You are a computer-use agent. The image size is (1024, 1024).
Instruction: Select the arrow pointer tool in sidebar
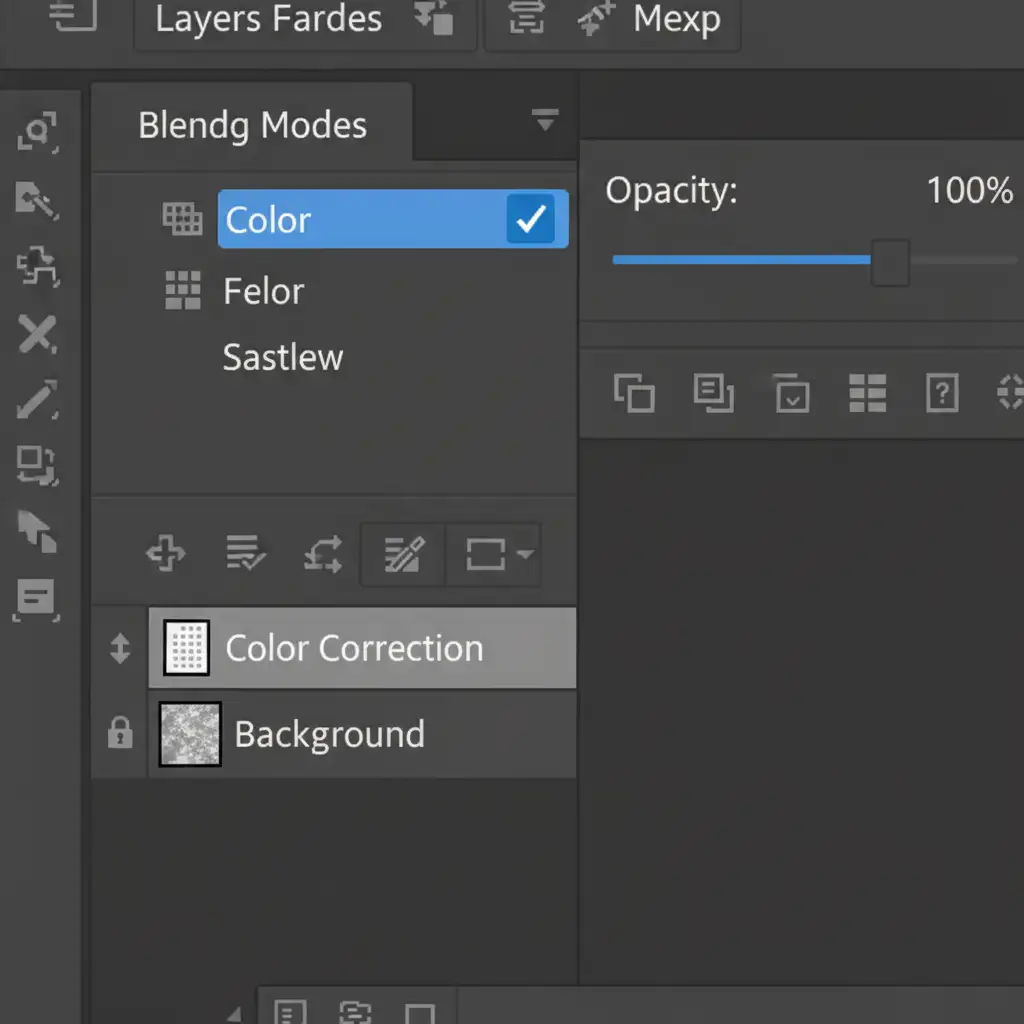click(37, 531)
